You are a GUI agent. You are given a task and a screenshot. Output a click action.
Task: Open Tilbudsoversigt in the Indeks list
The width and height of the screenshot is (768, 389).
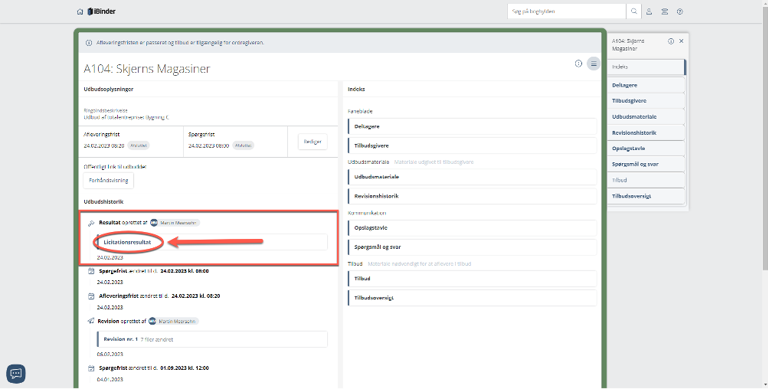tap(472, 297)
